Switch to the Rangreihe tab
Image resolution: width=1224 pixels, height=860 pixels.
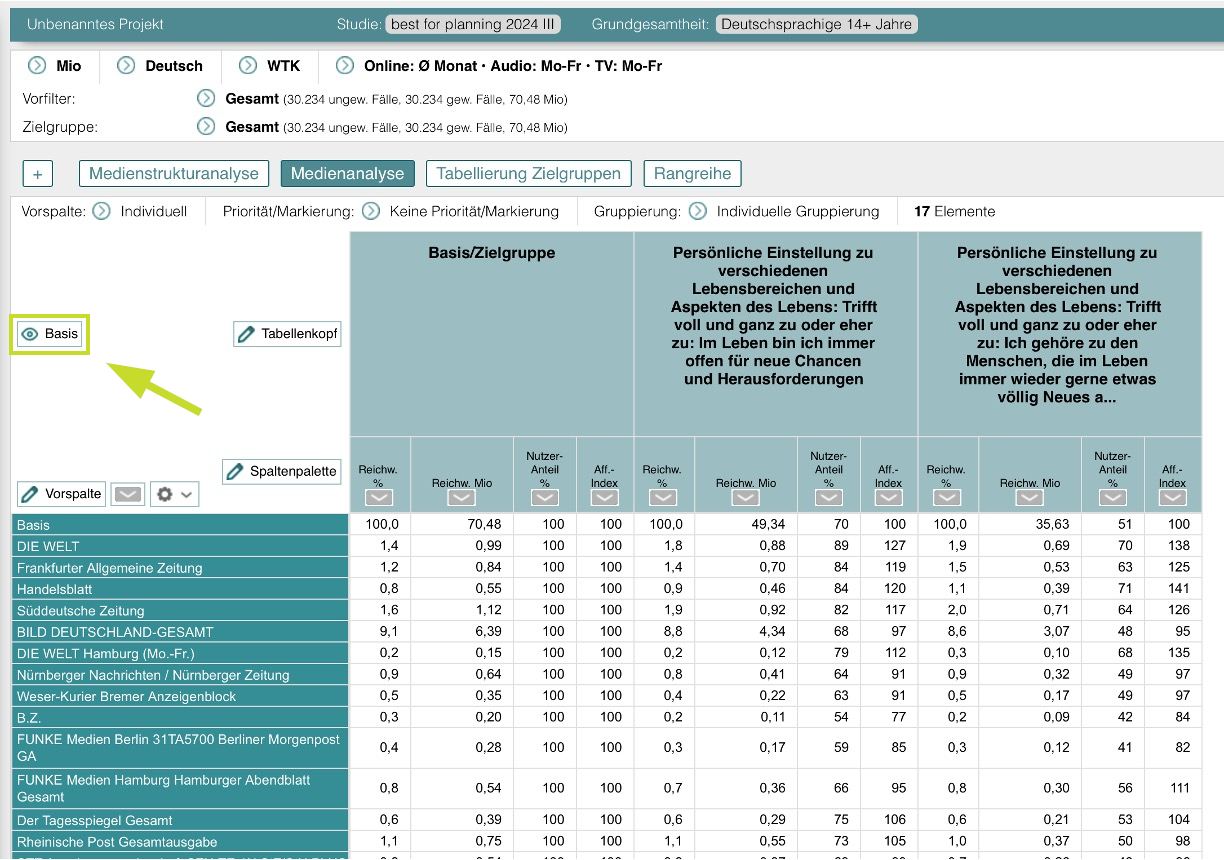pyautogui.click(x=692, y=174)
